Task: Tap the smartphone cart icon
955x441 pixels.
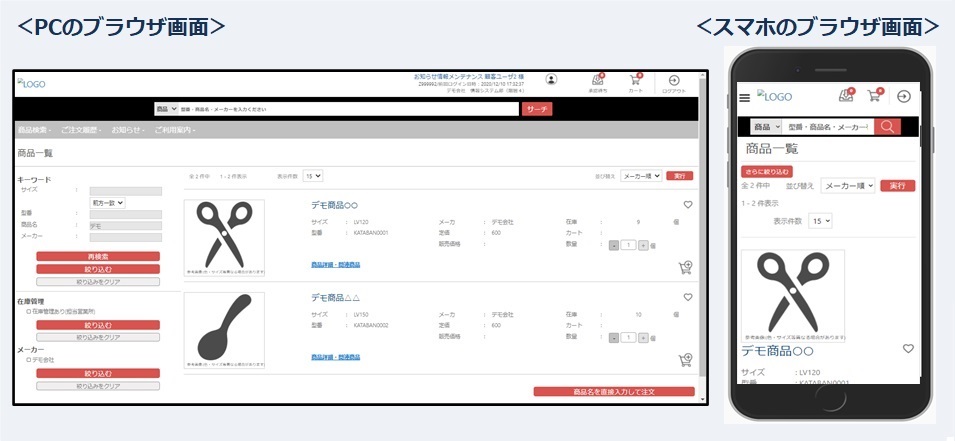Action: [875, 96]
